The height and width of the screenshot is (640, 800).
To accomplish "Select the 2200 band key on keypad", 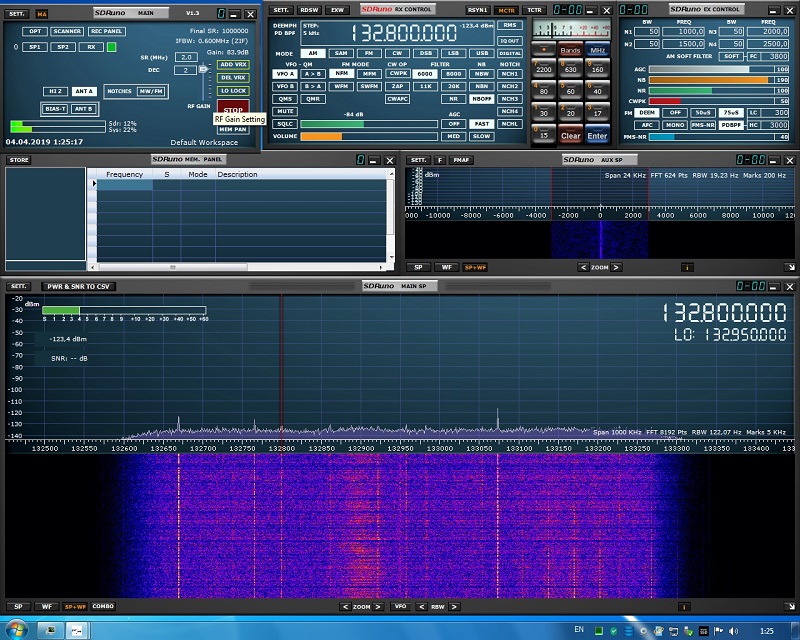I will (543, 68).
